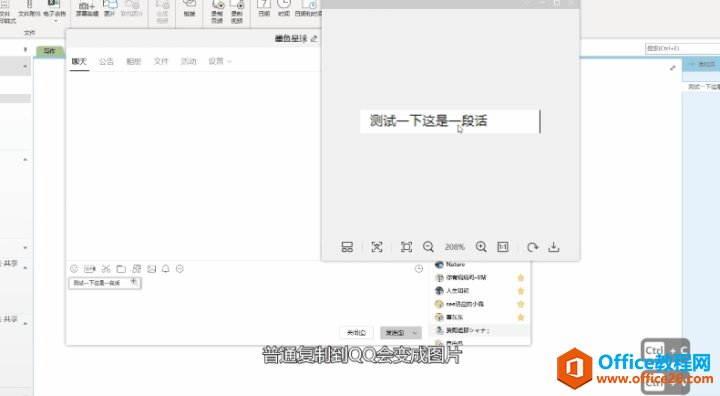Click the 关闭(C) button
Screen dimensions: 720x396
click(356, 333)
